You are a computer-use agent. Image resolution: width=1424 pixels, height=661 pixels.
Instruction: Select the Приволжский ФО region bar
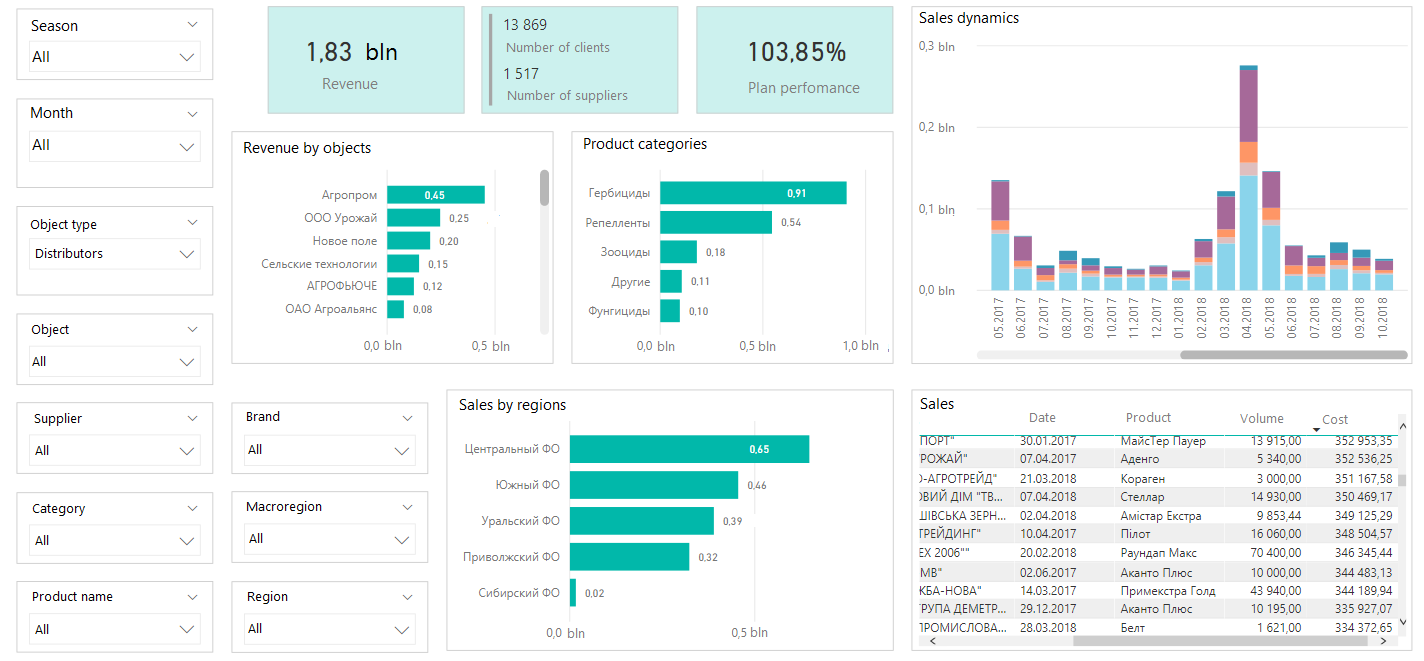(x=629, y=557)
